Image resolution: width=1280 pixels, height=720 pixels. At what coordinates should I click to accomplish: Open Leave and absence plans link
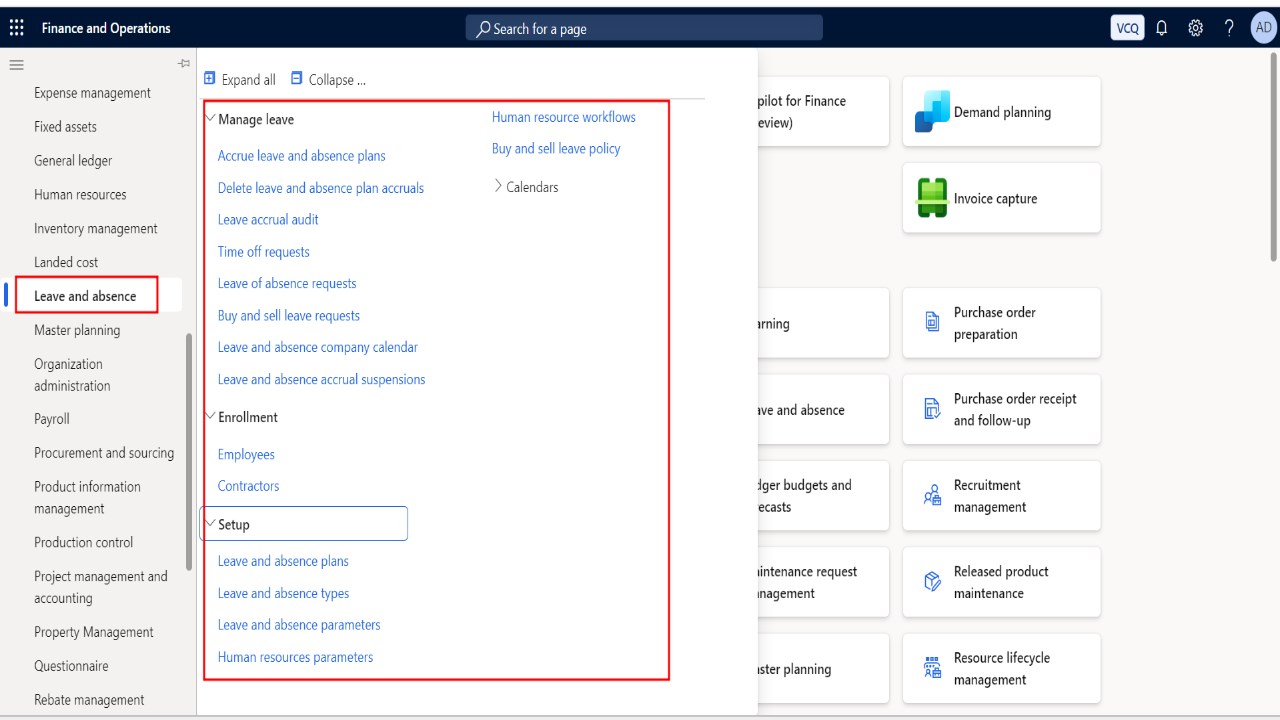point(283,562)
